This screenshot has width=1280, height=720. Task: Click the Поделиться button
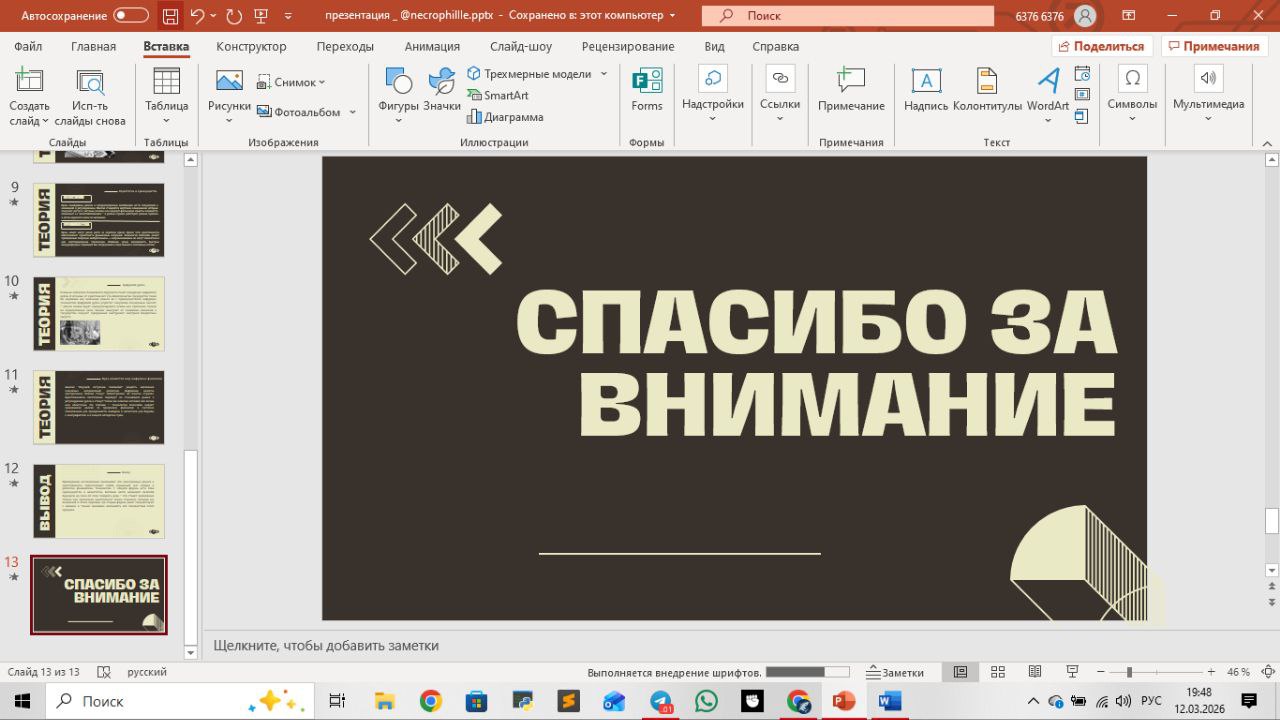coord(1102,46)
